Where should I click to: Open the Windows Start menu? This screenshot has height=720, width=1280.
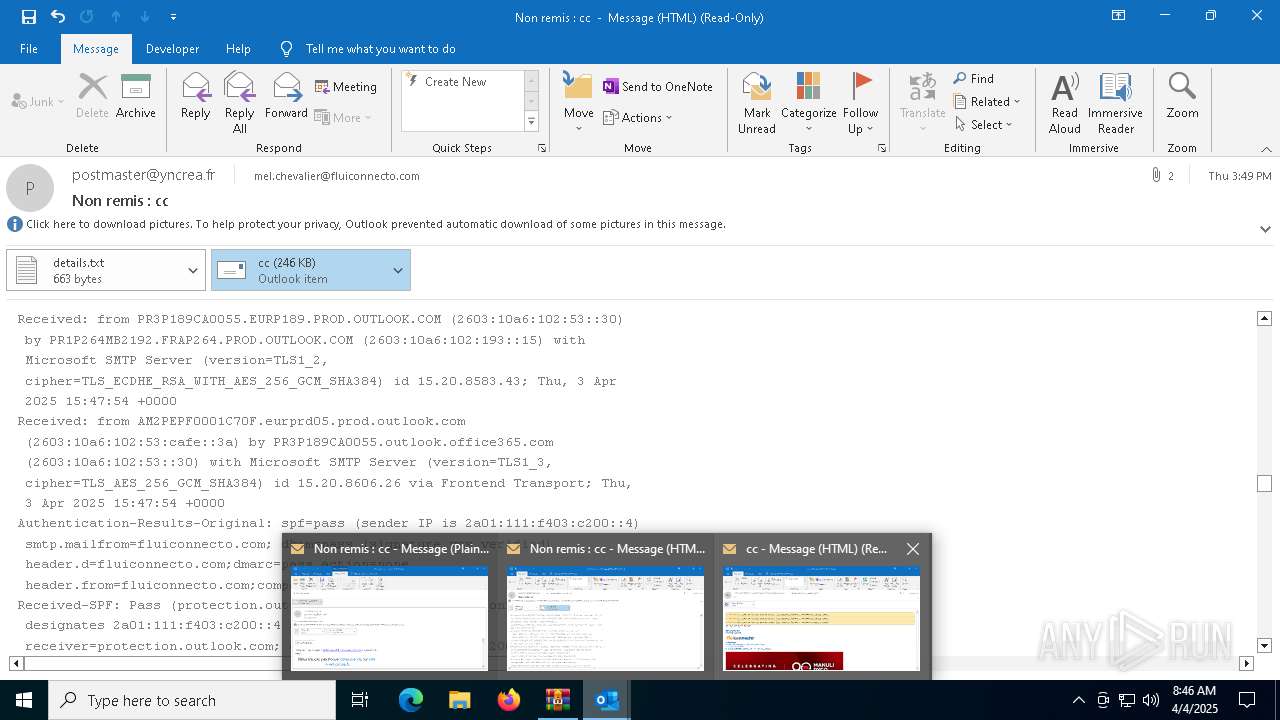click(24, 700)
